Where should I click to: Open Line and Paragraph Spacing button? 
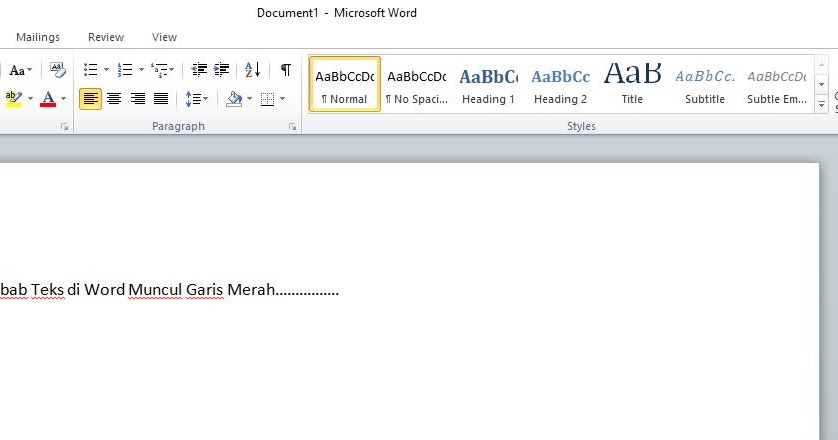(x=196, y=99)
